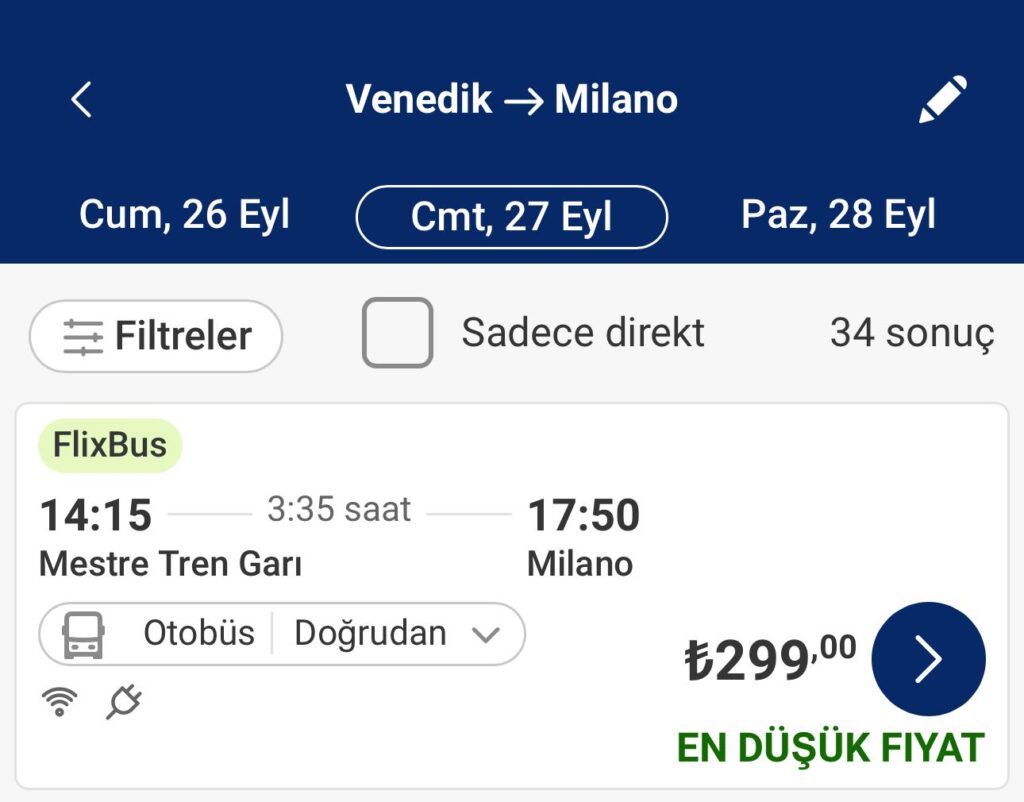This screenshot has height=802, width=1024.
Task: Tap the power outlet amenity icon
Action: coord(124,701)
